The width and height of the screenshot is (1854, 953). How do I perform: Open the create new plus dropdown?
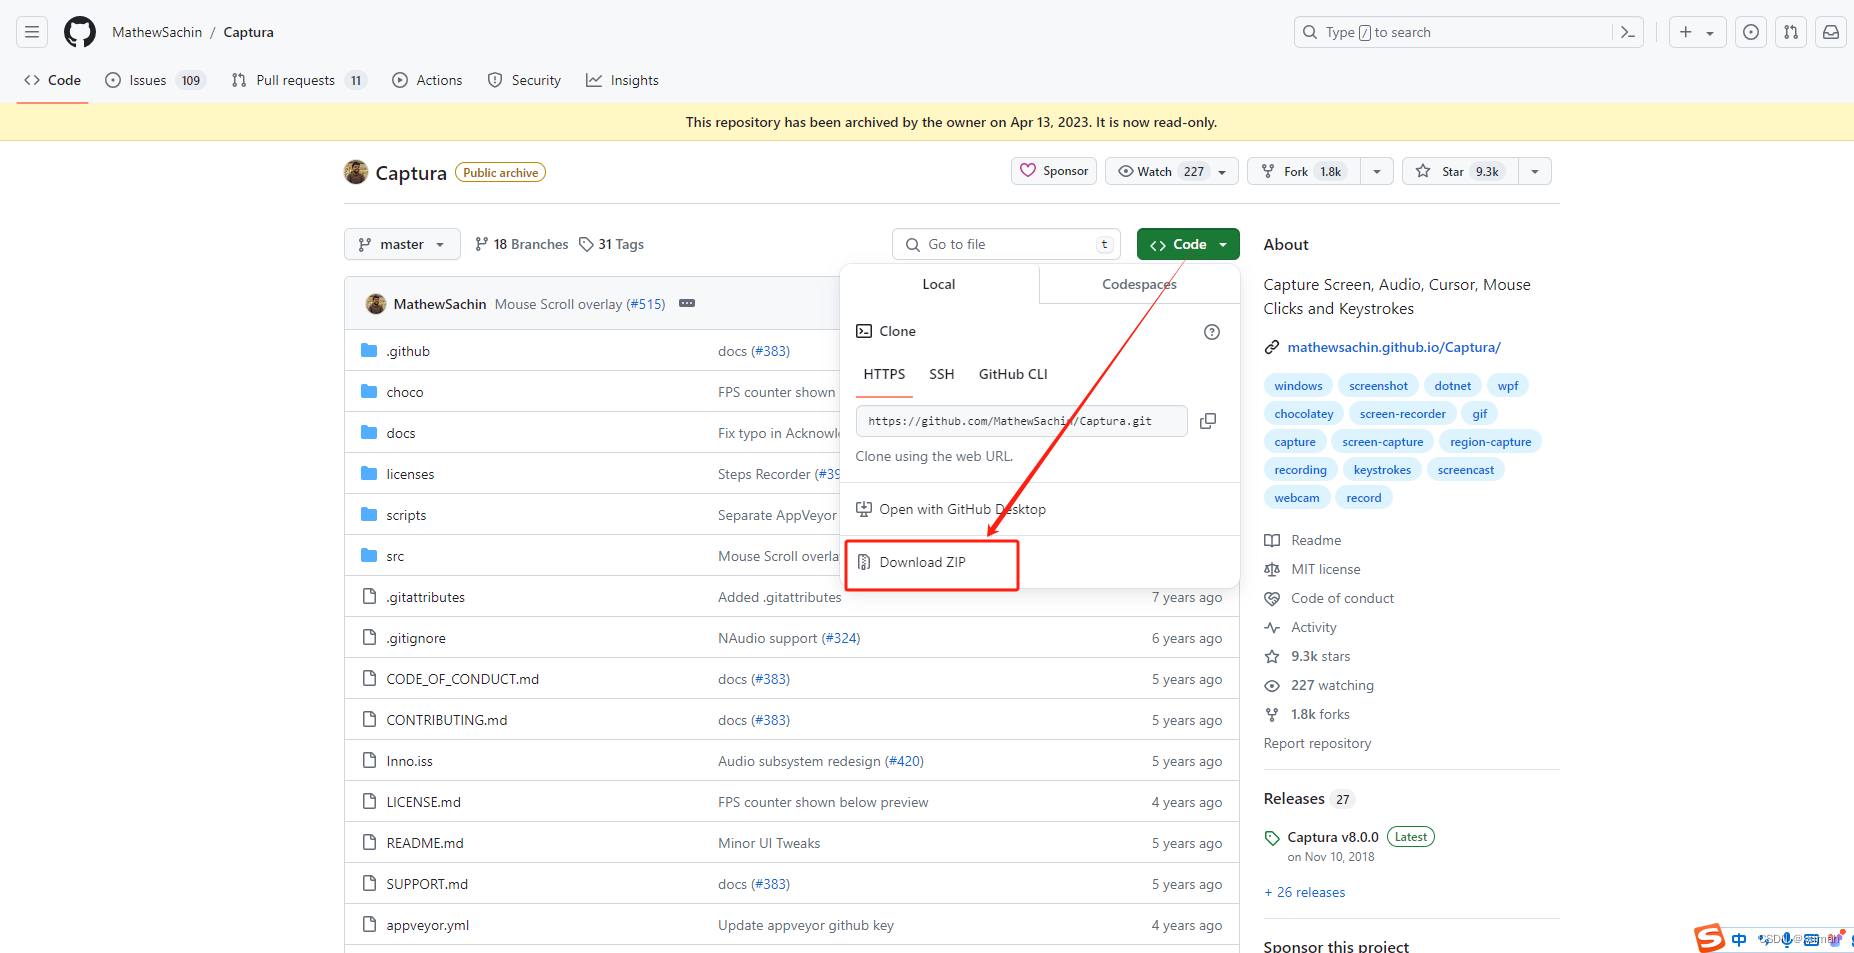point(1696,32)
